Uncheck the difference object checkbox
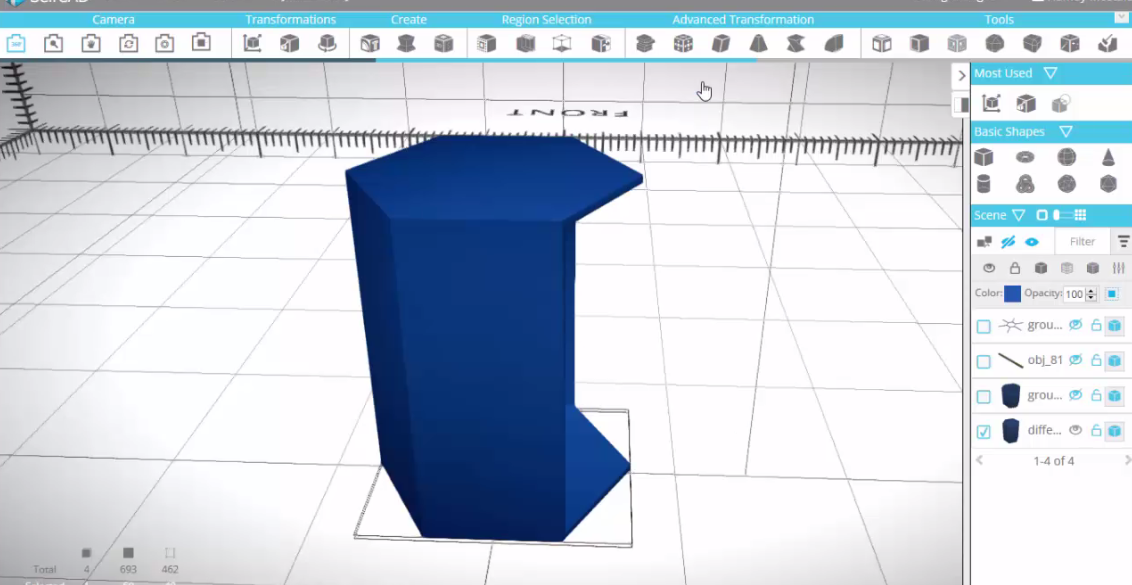This screenshot has height=585, width=1132. [983, 431]
